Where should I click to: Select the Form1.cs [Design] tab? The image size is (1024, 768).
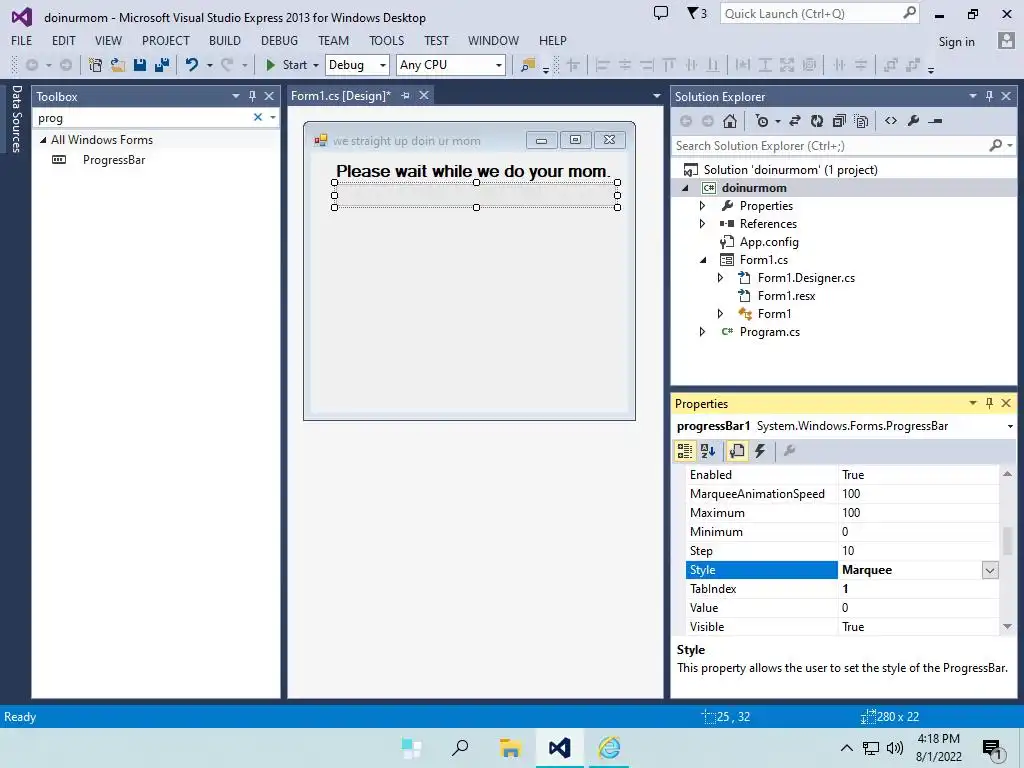click(x=341, y=96)
